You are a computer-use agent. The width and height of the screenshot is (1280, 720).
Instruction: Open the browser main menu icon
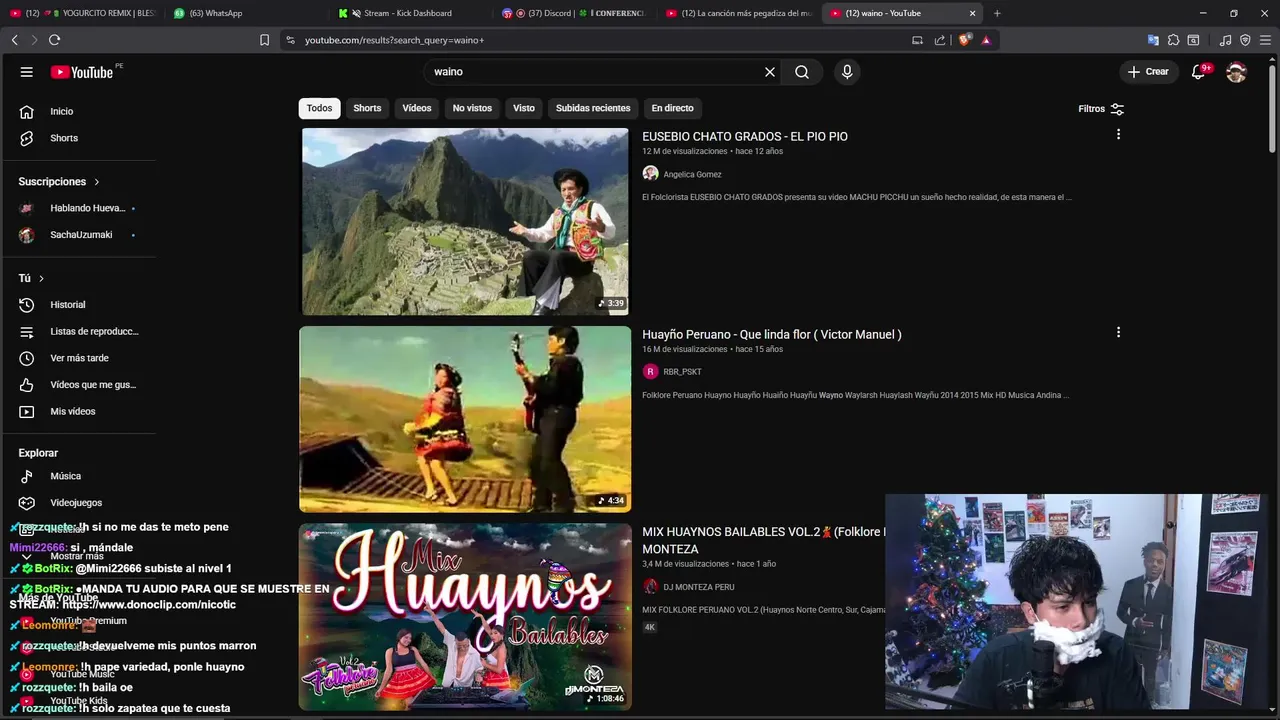pos(1265,40)
